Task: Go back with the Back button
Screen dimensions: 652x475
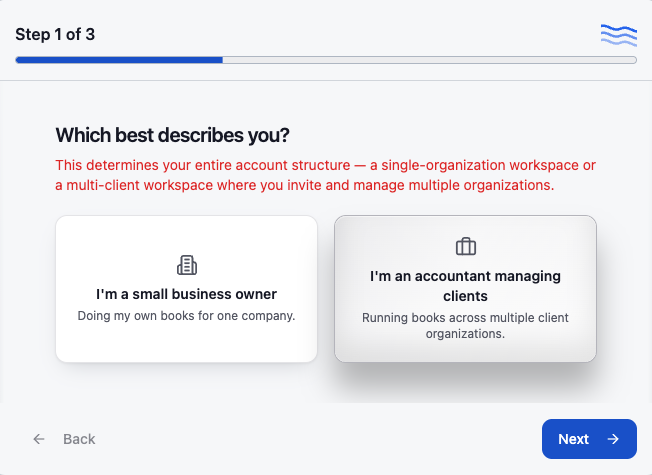Action: [64, 439]
